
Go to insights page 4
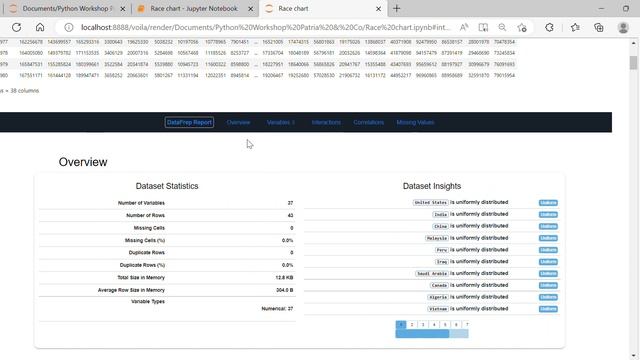coord(434,324)
